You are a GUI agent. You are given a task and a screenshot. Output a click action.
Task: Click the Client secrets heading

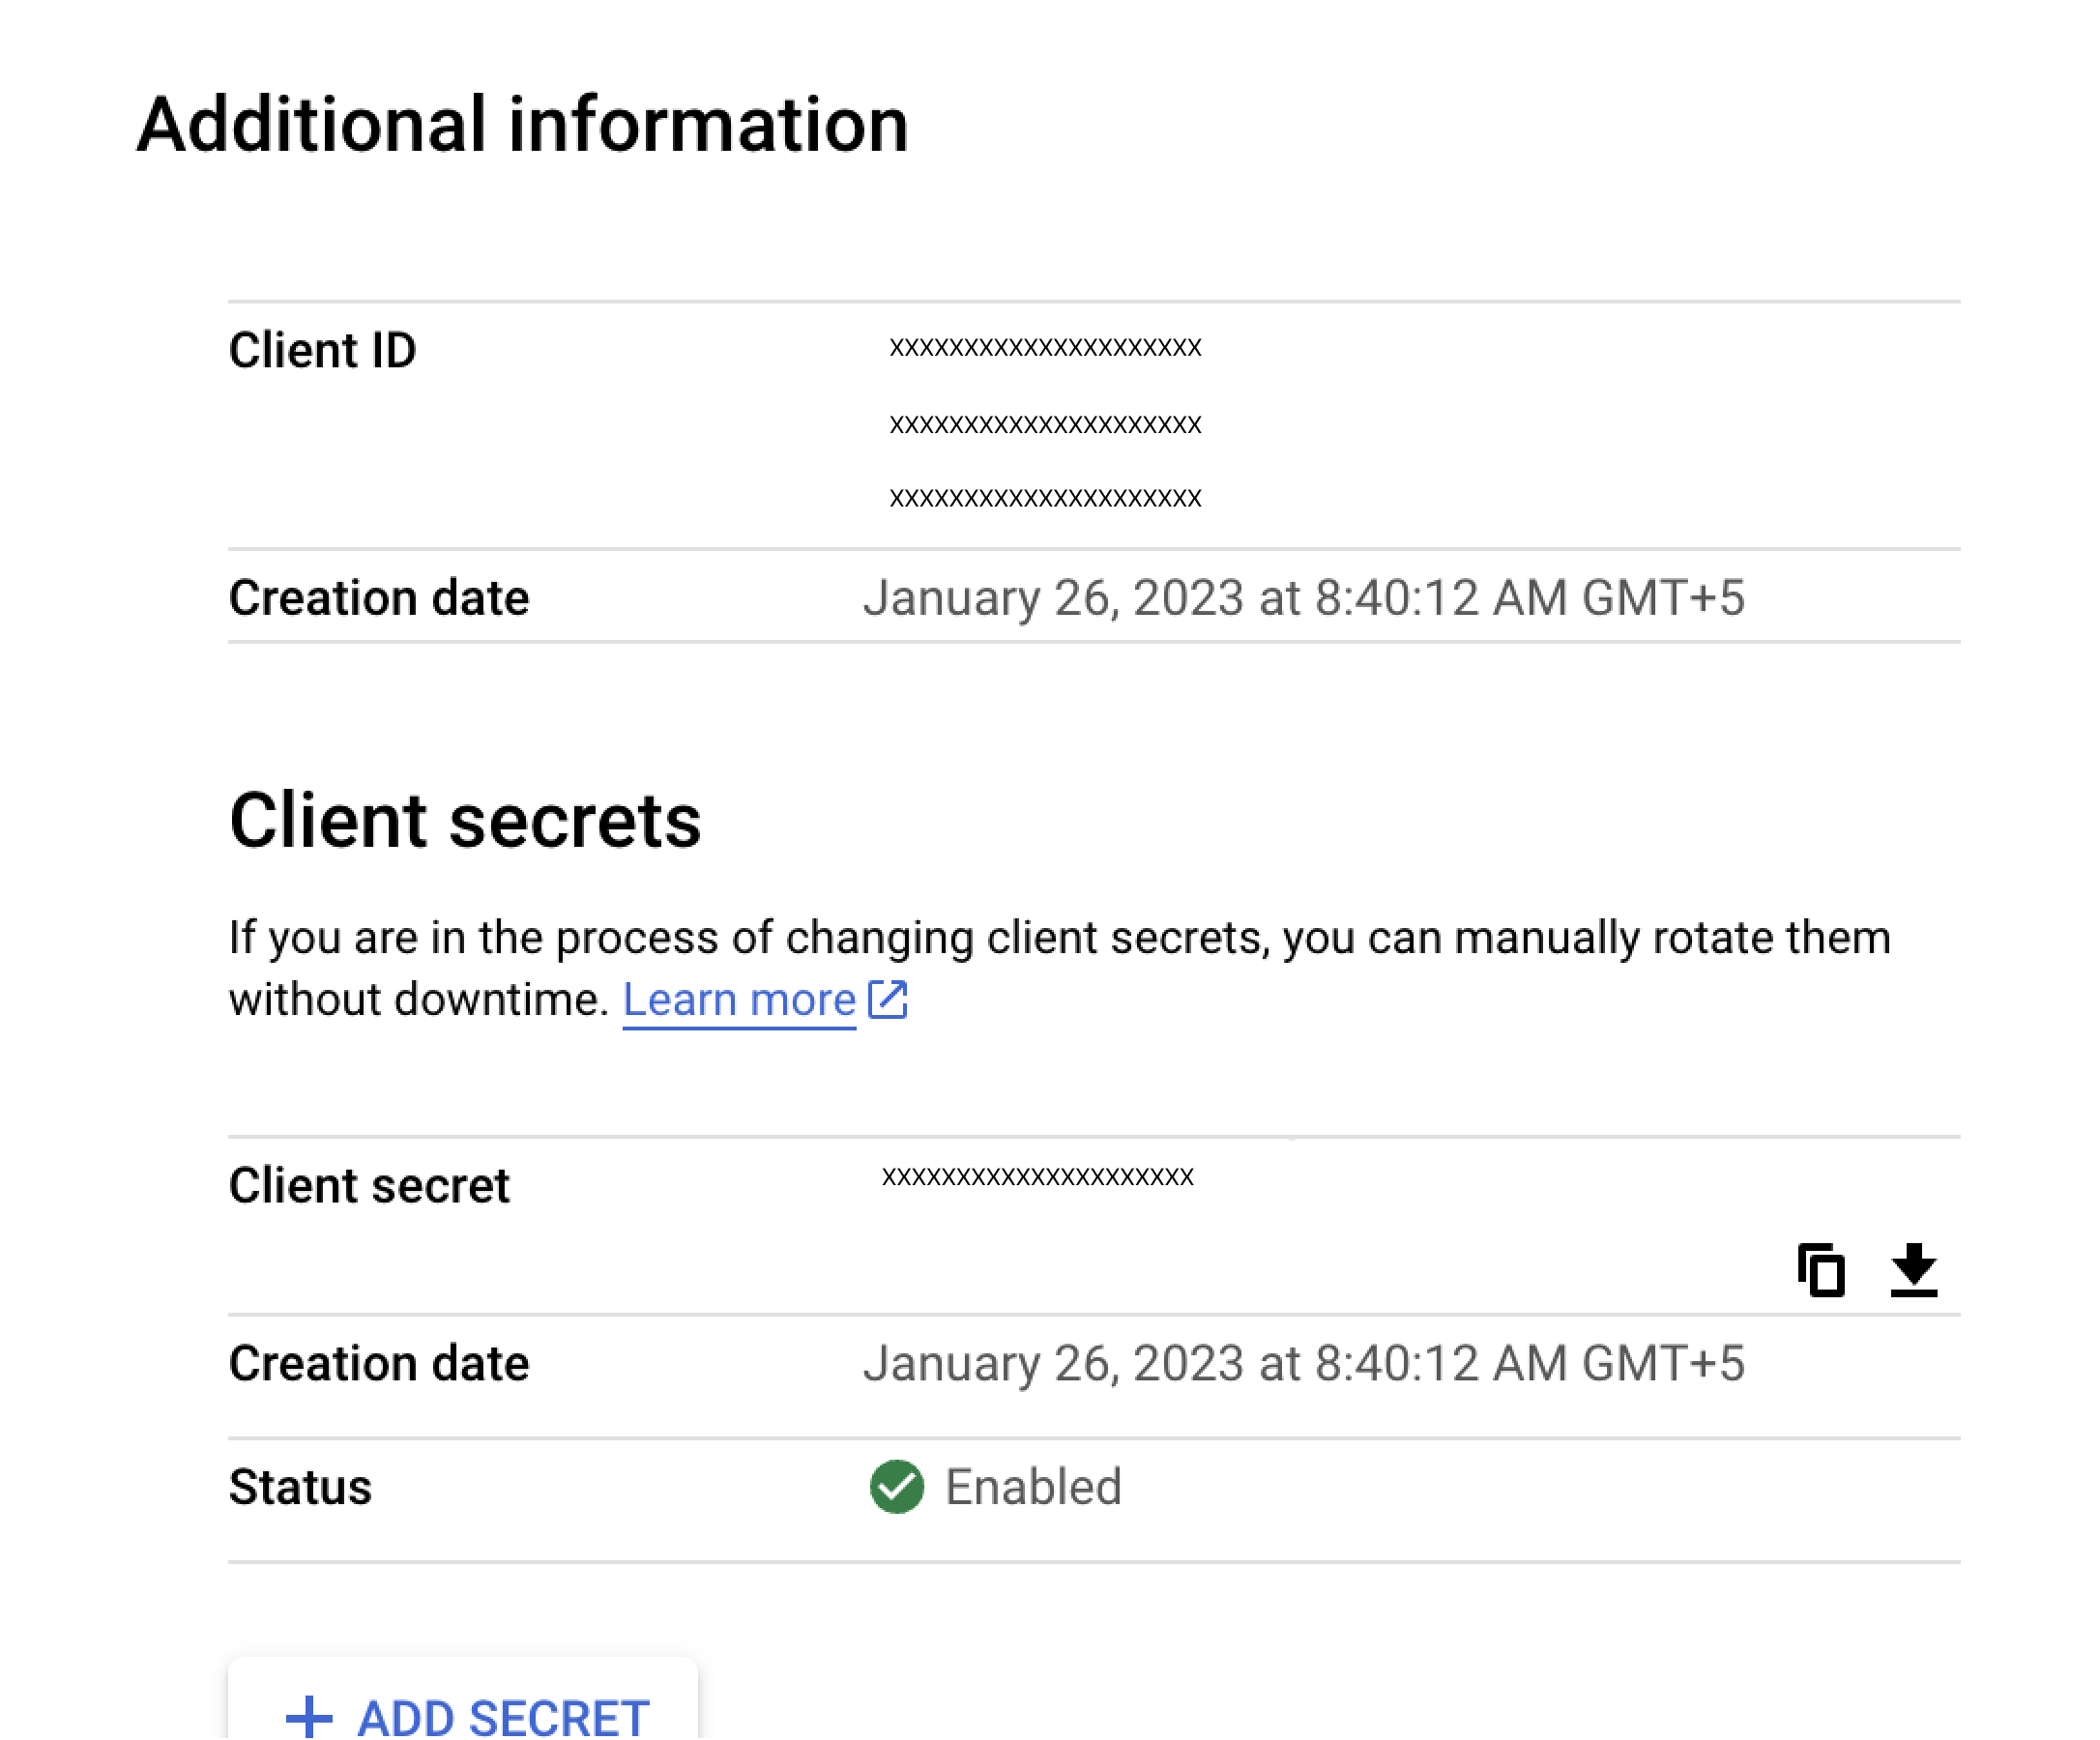(465, 820)
